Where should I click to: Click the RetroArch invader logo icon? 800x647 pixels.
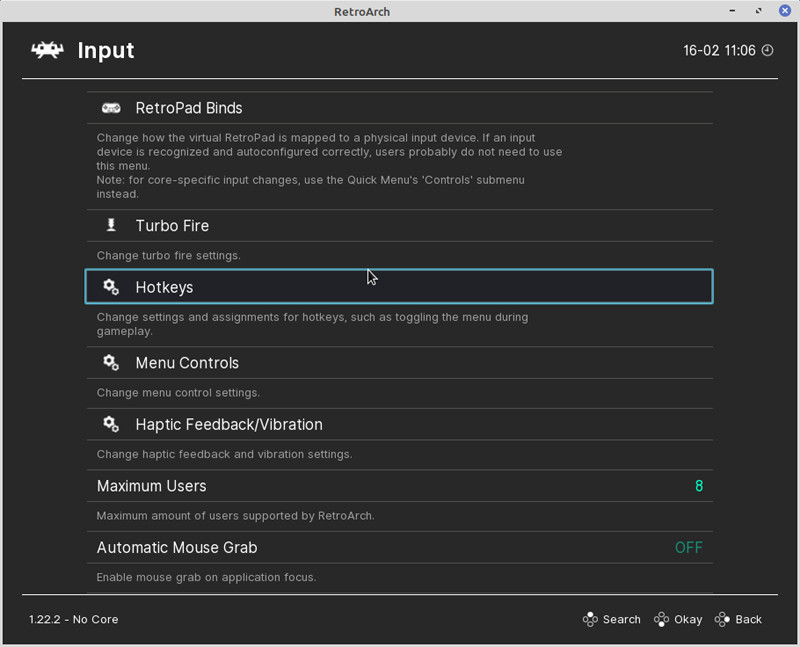(x=47, y=50)
